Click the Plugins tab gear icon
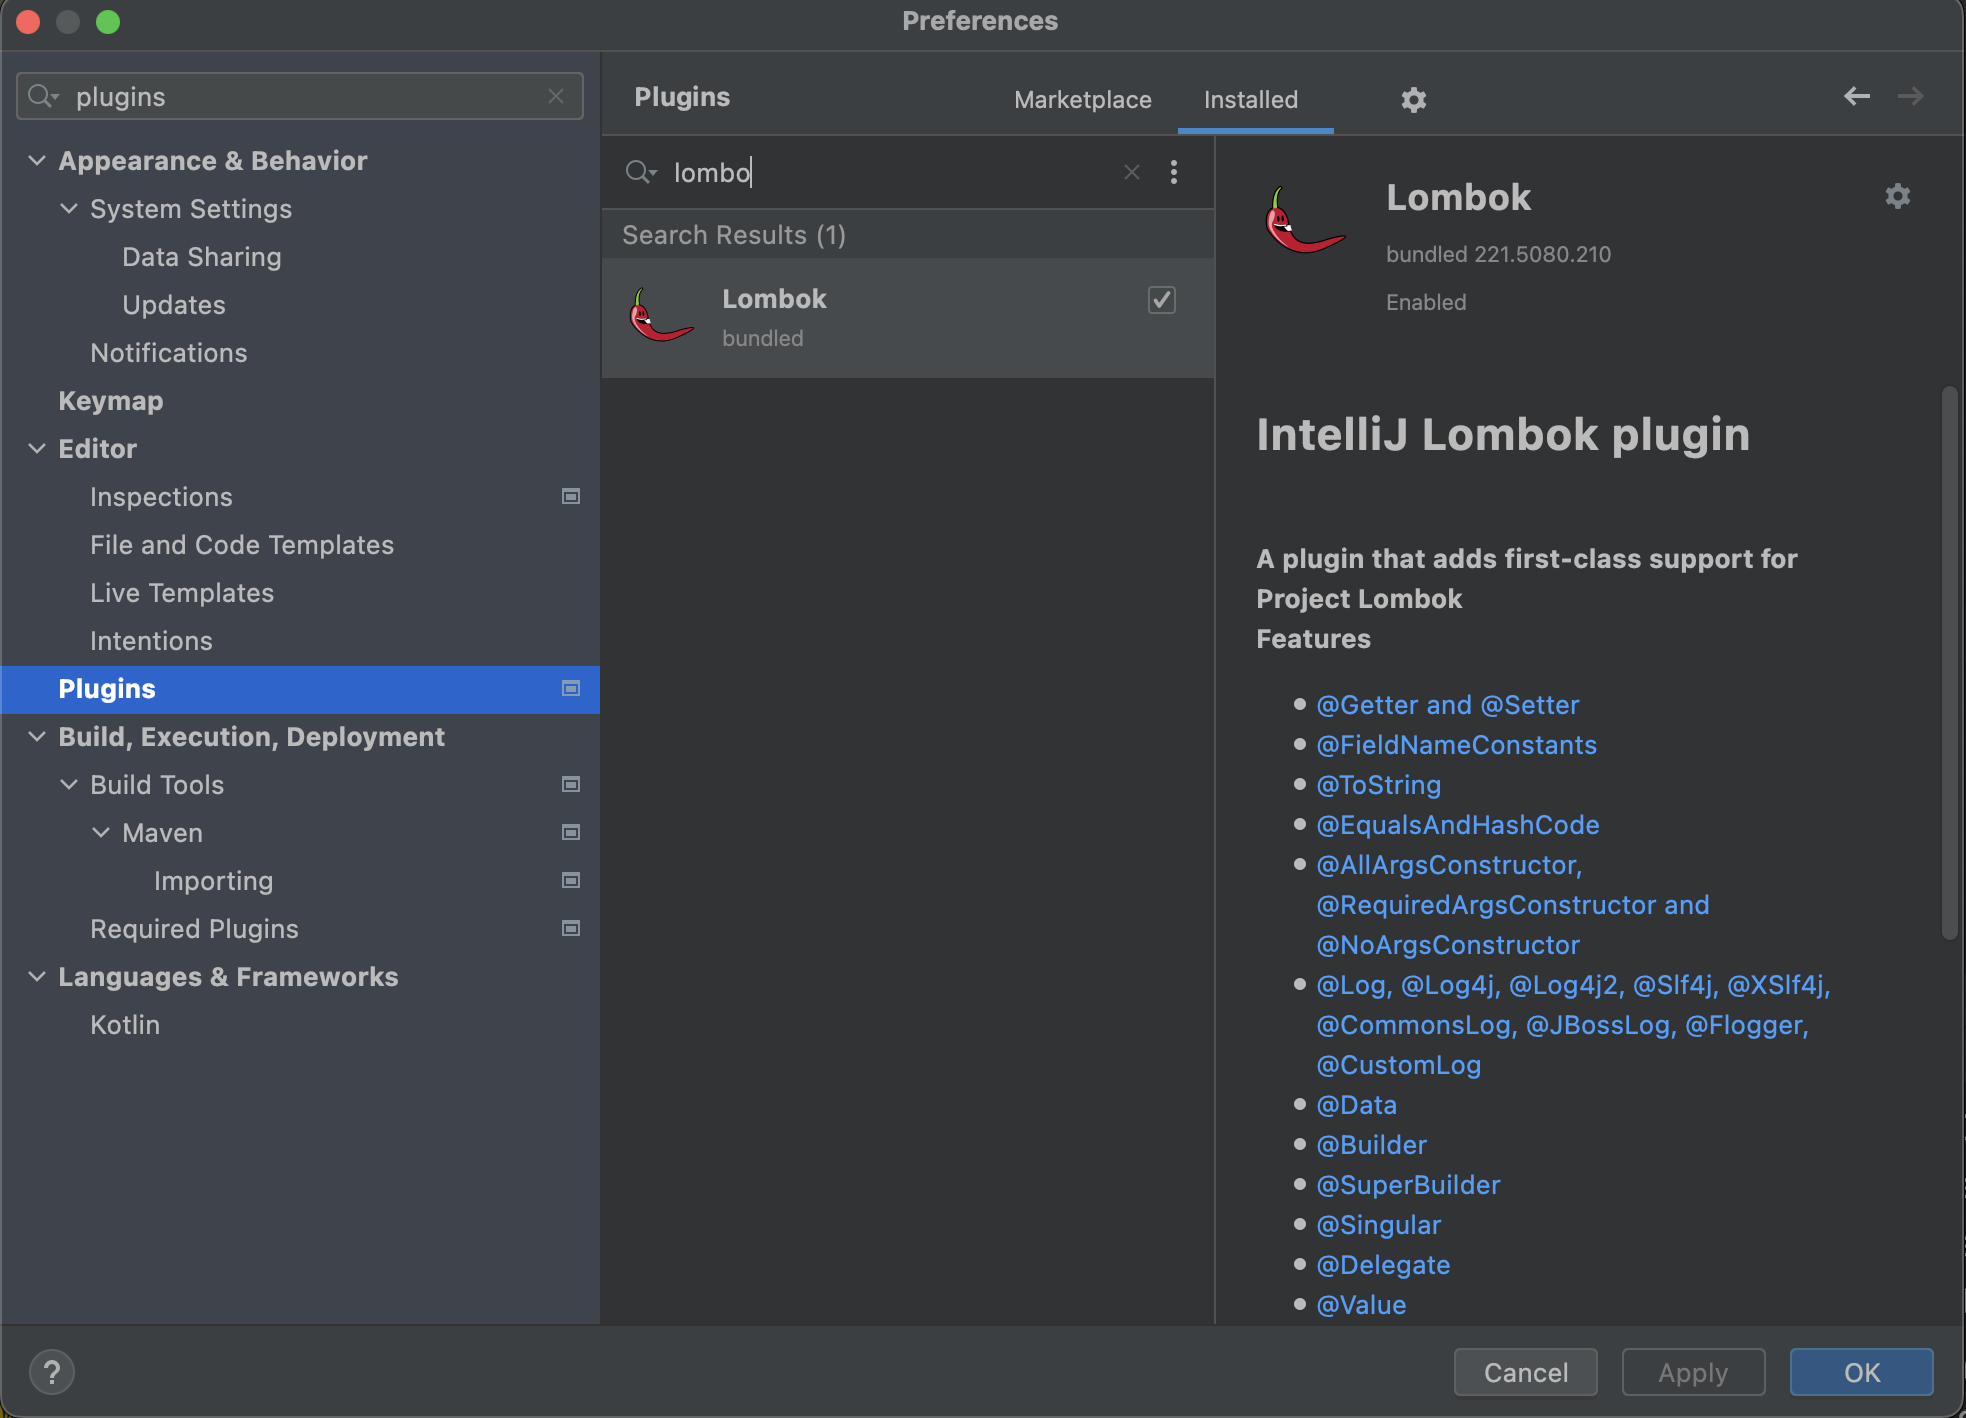The image size is (1966, 1418). coord(1413,99)
